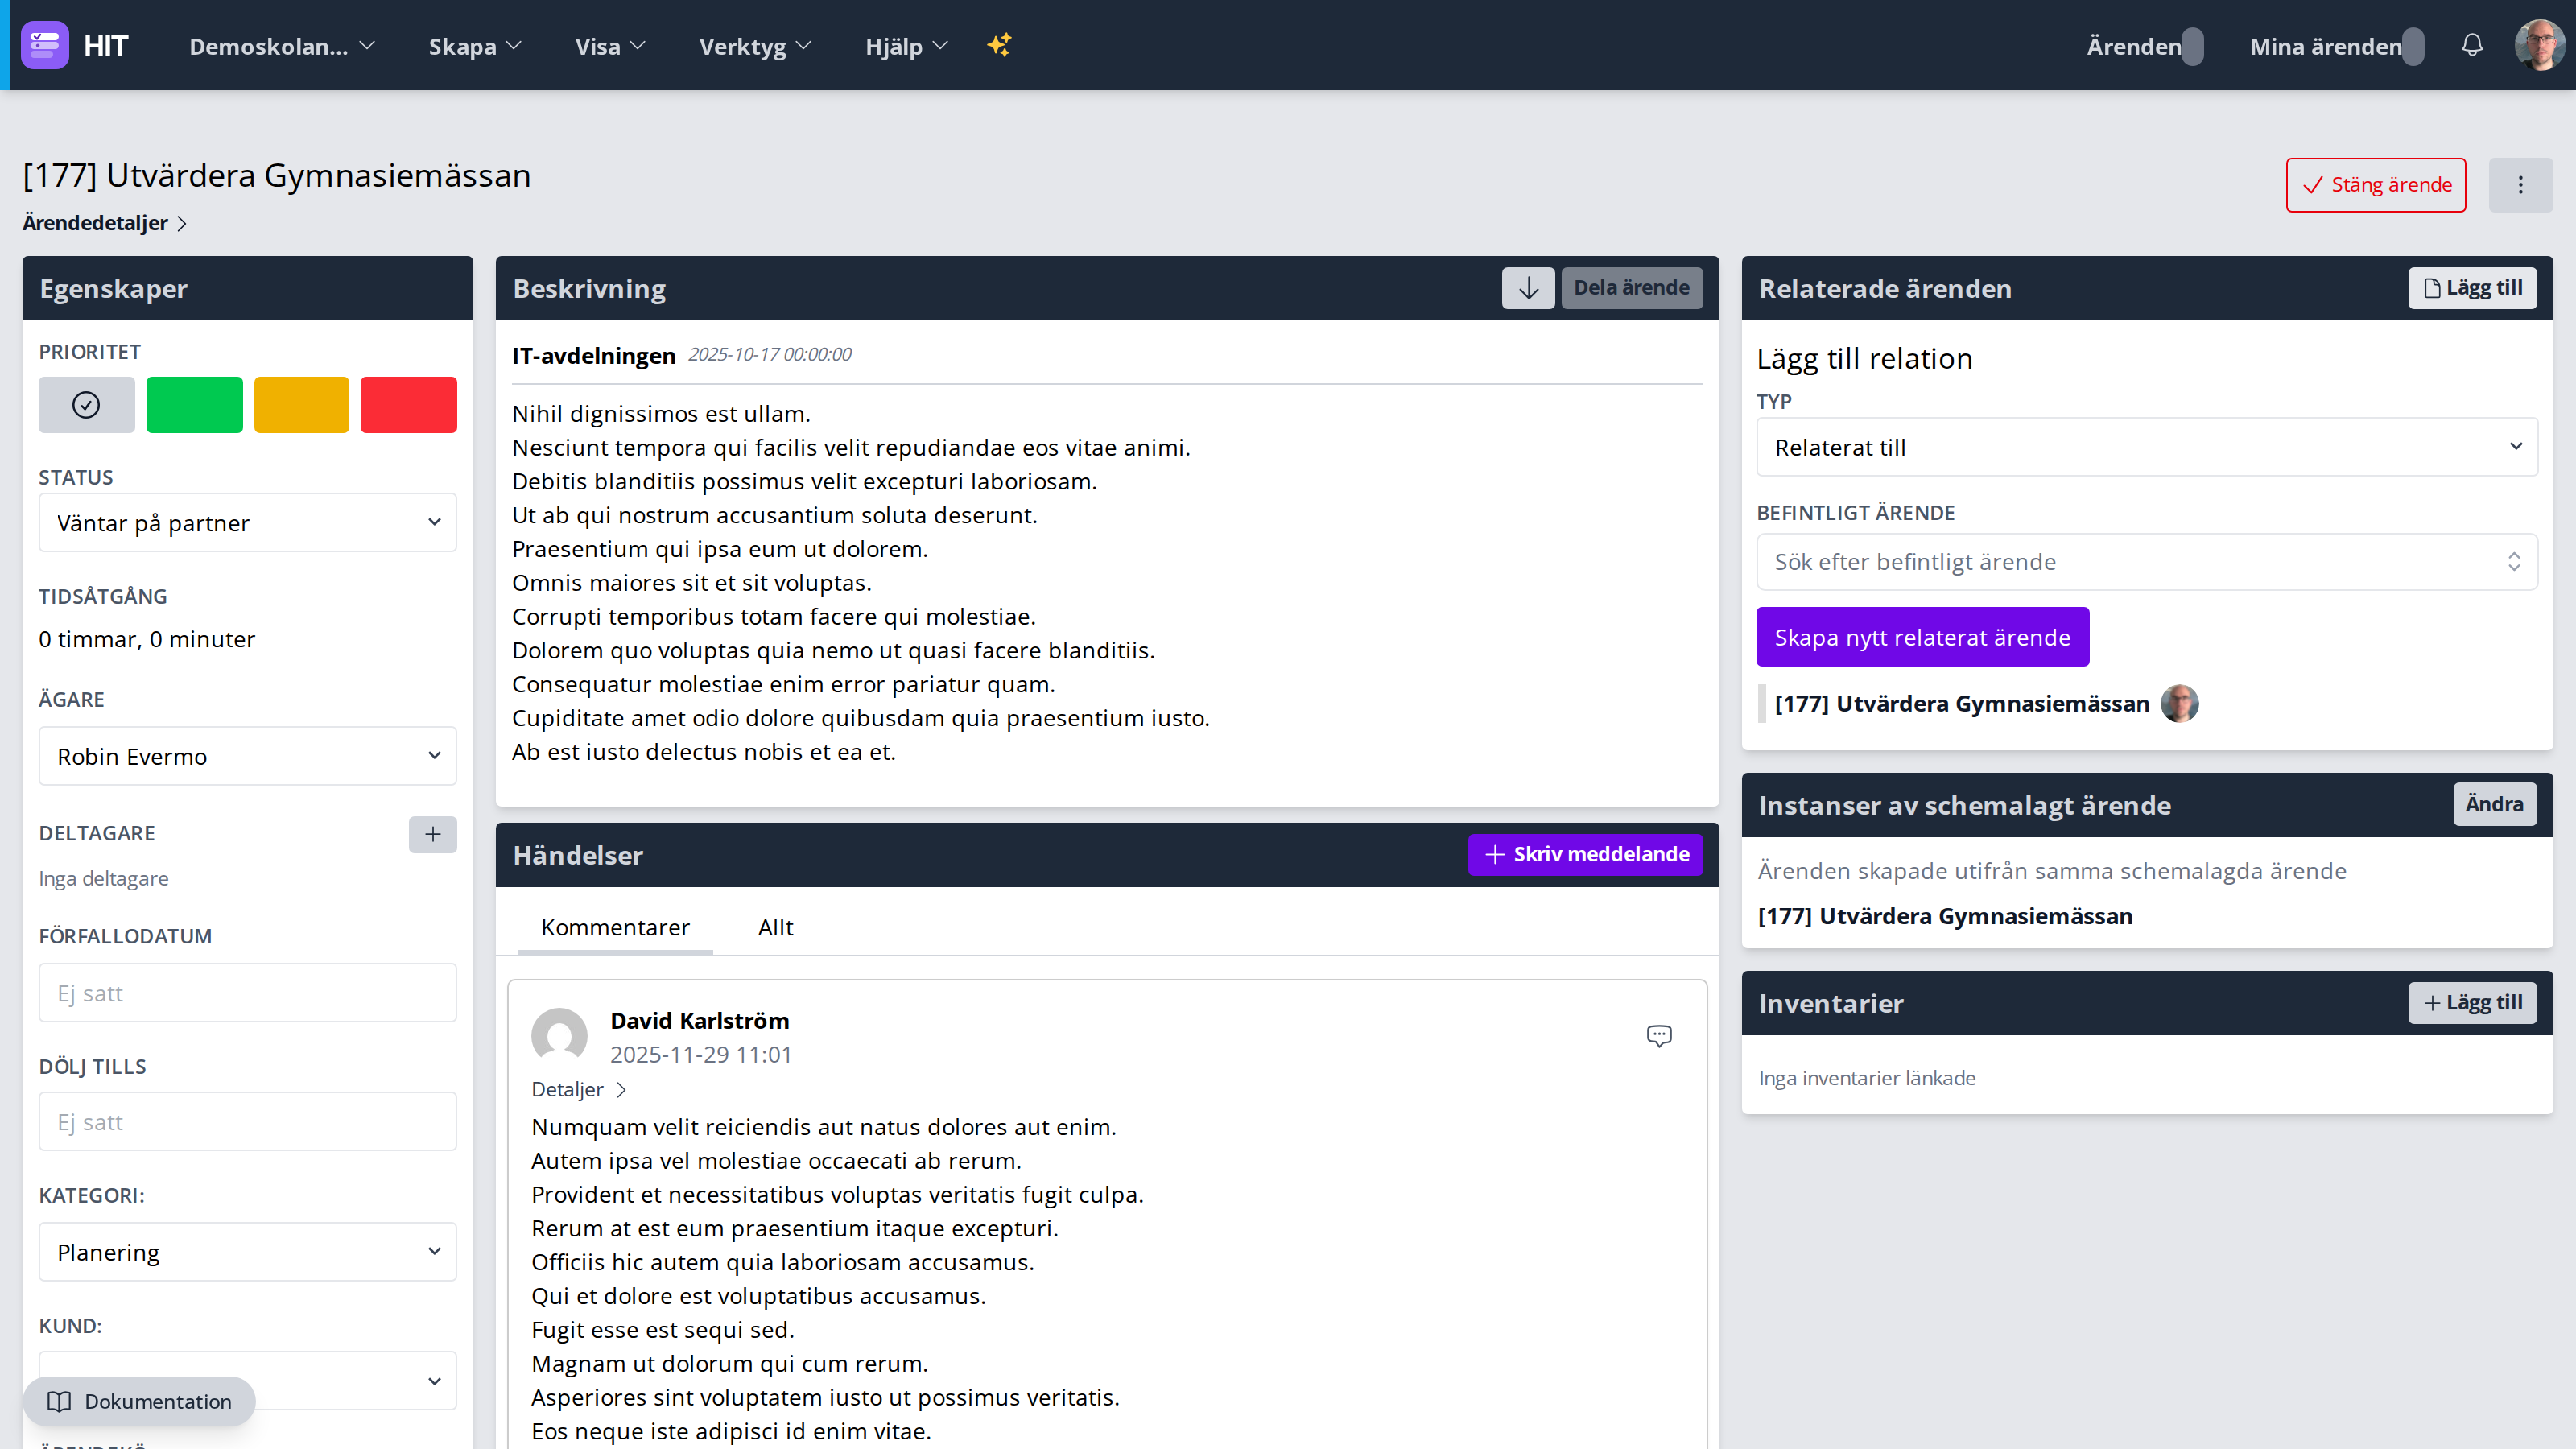This screenshot has width=2576, height=1449.
Task: Open related ticket [177] Utvärdera Gymnasiemässan
Action: coord(1962,703)
